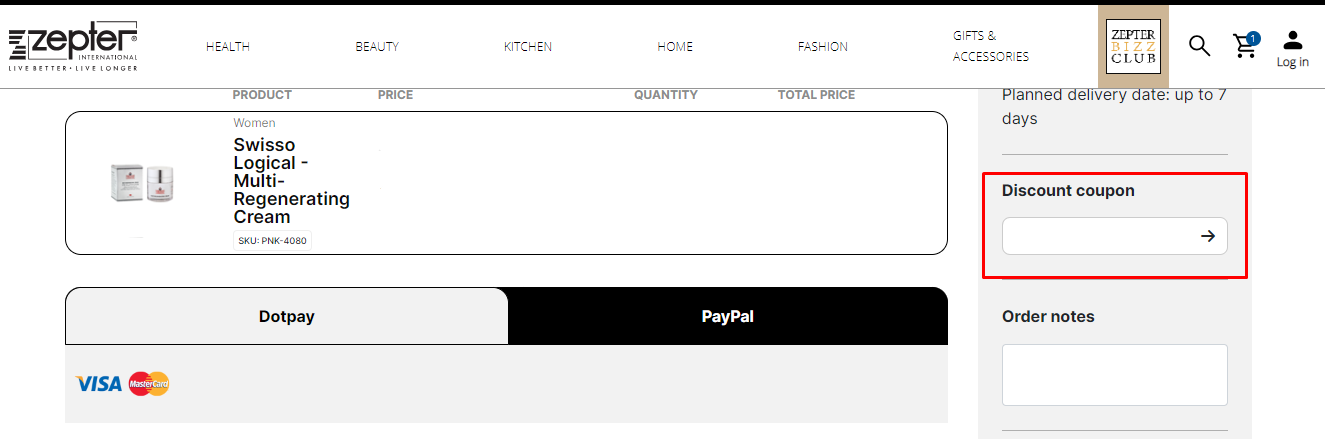Focus the Discount coupon input field
This screenshot has height=439, width=1325.
(x=1100, y=236)
